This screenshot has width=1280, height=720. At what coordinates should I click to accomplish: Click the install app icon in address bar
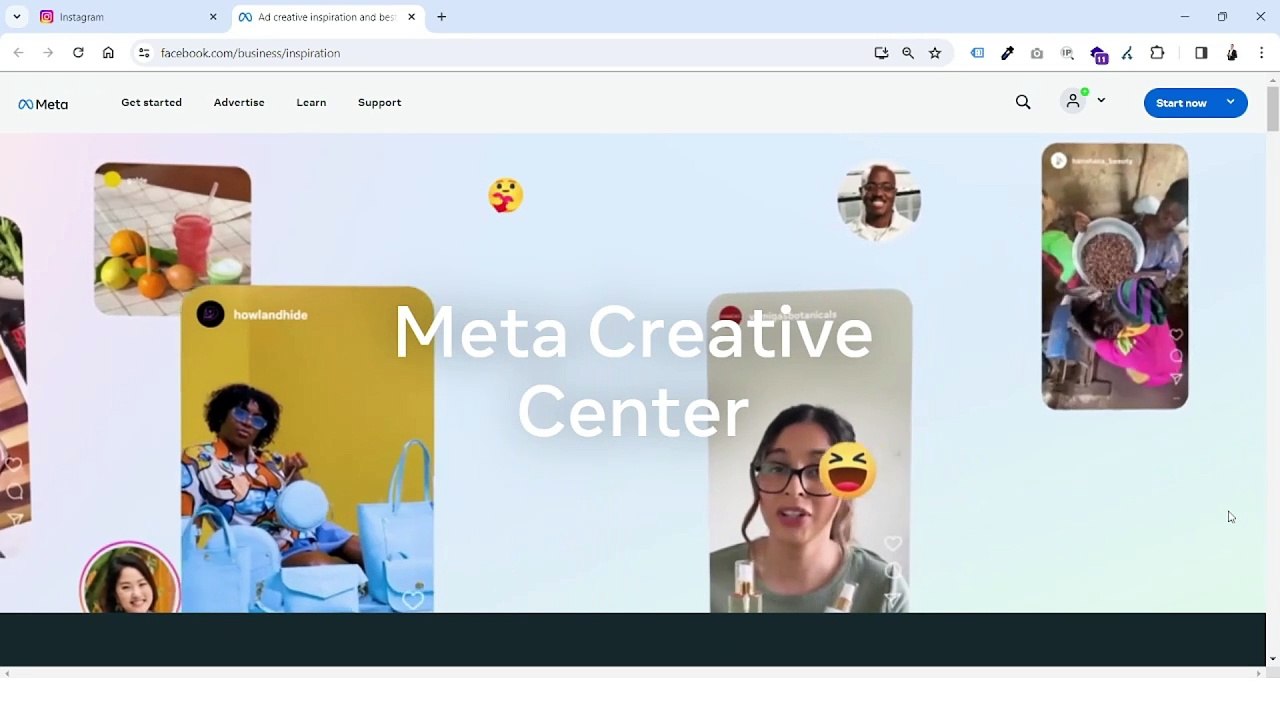point(881,53)
